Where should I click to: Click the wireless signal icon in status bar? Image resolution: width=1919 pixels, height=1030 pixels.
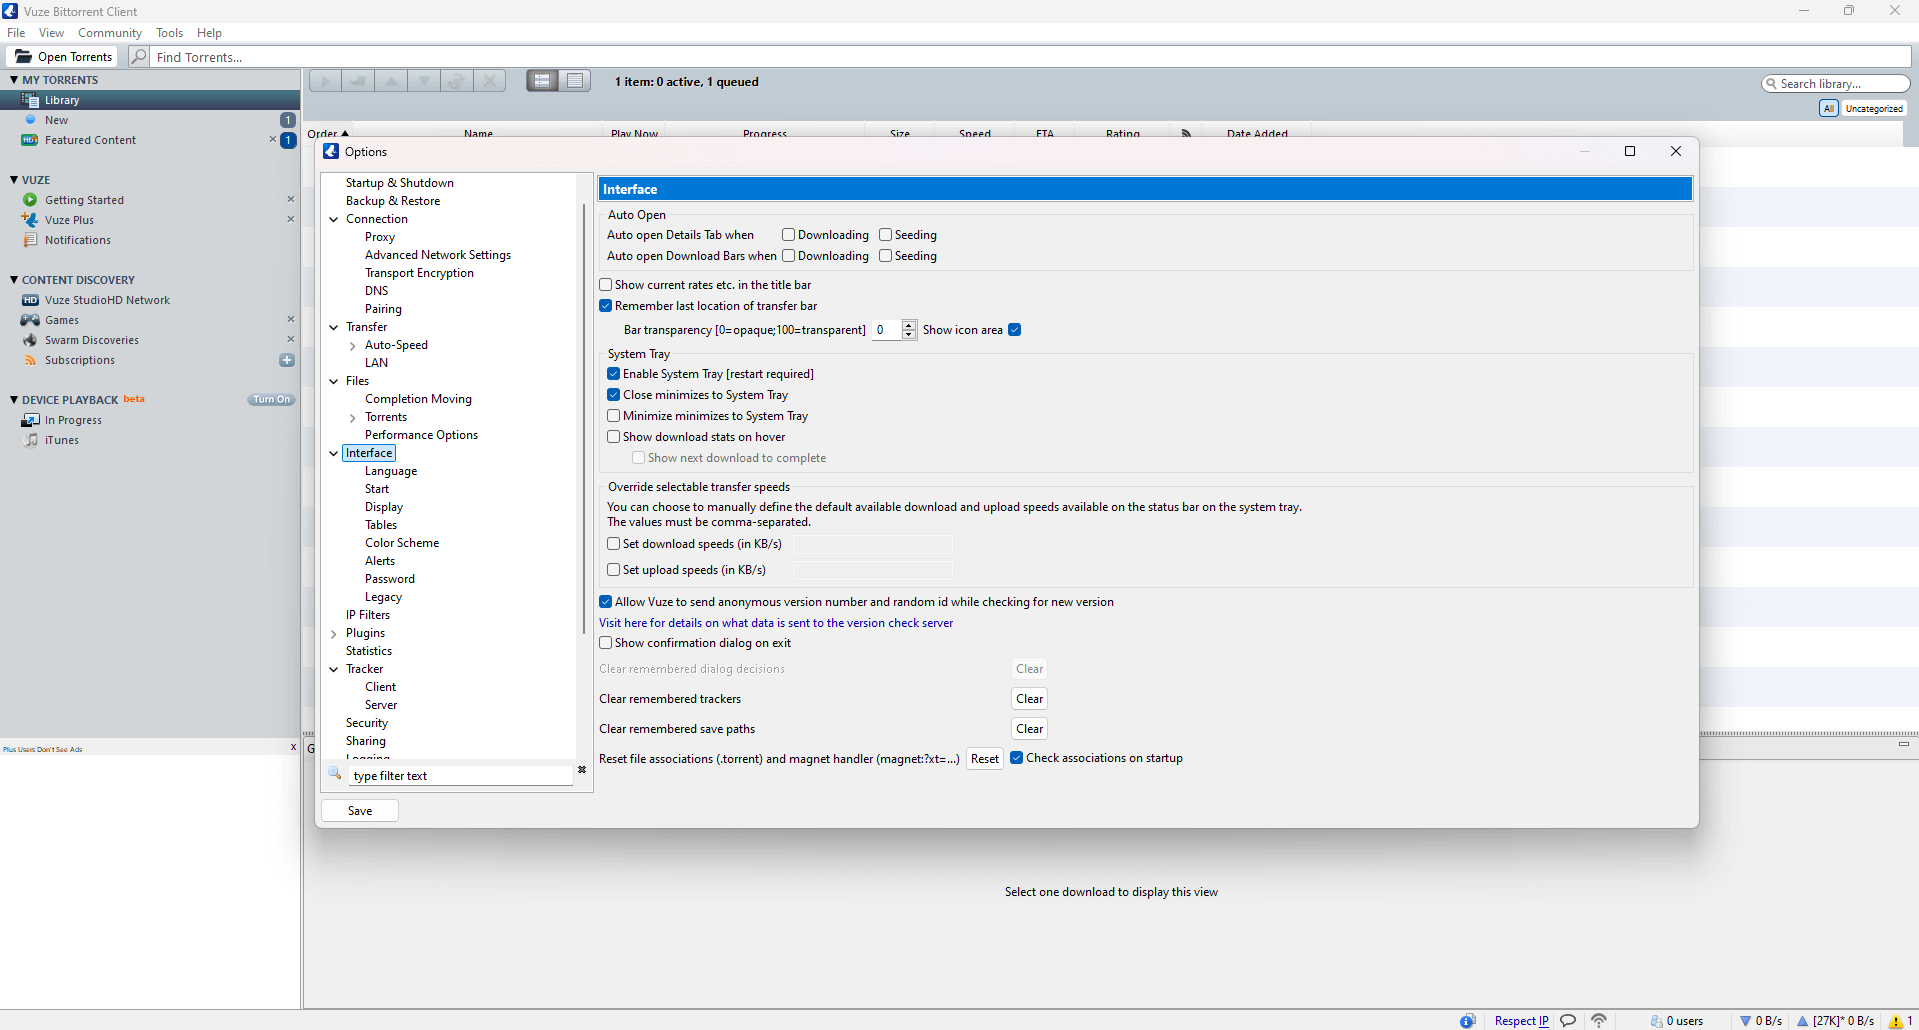tap(1599, 1021)
